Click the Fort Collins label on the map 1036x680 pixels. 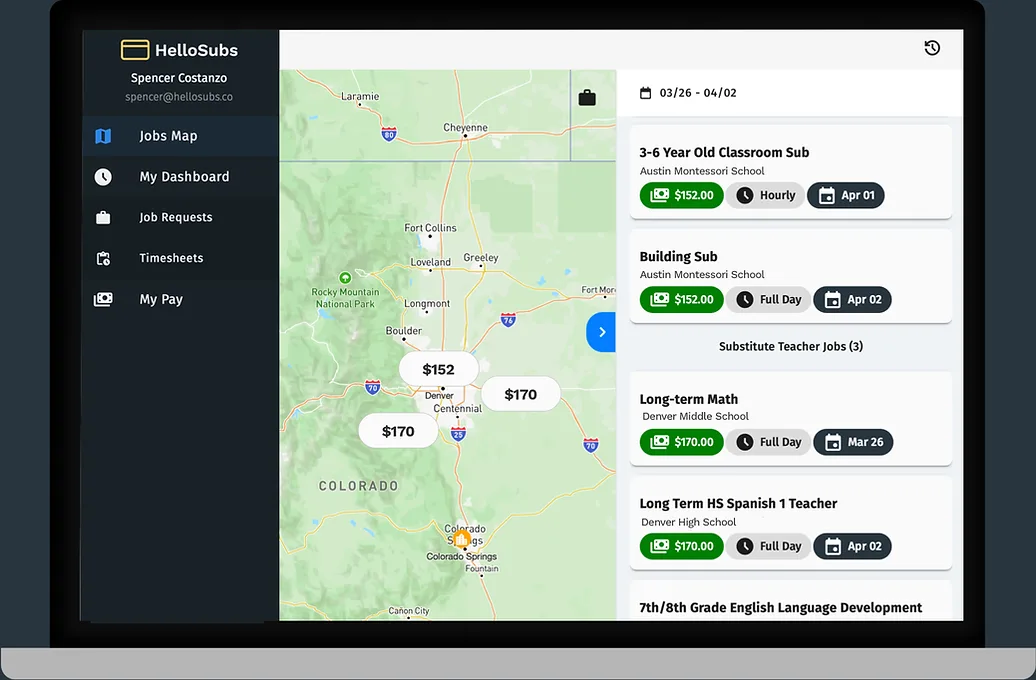(x=430, y=228)
